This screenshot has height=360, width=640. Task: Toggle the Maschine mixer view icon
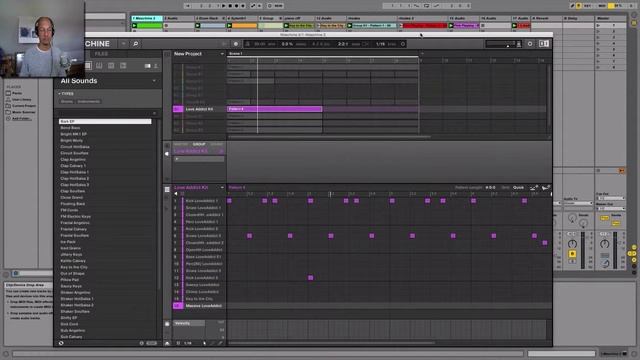pyautogui.click(x=544, y=44)
